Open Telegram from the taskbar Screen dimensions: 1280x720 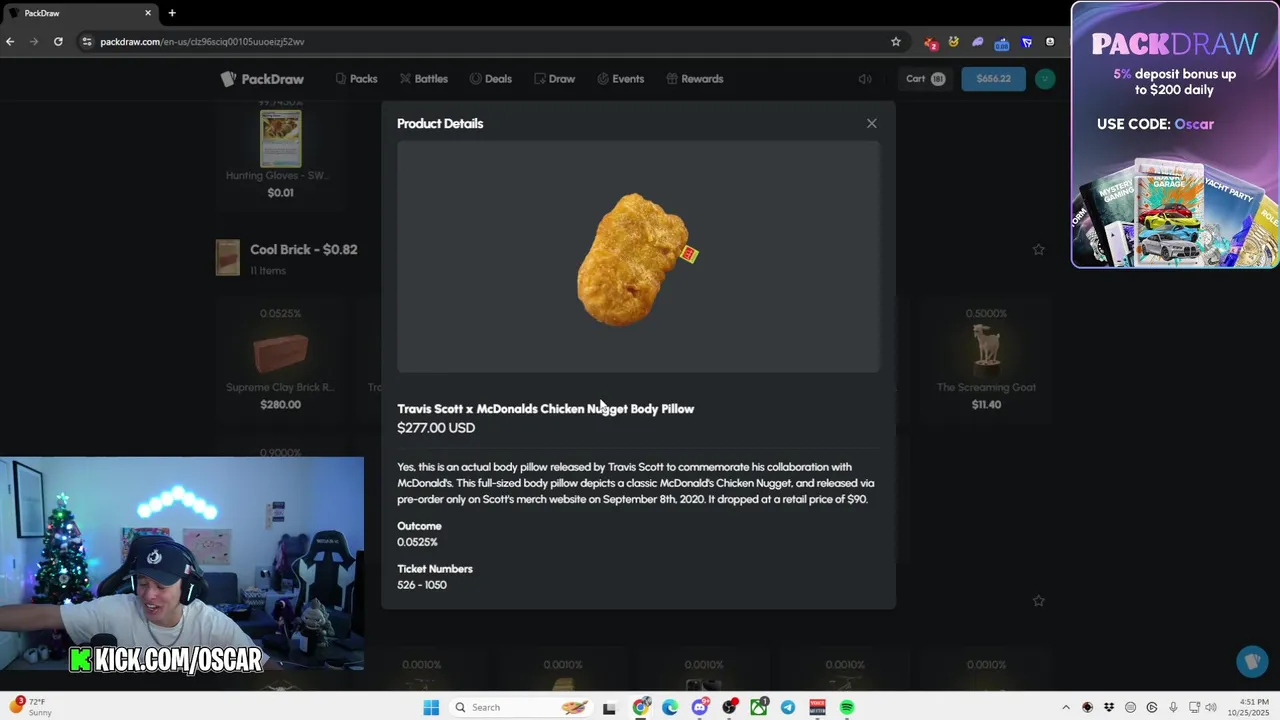tap(788, 707)
